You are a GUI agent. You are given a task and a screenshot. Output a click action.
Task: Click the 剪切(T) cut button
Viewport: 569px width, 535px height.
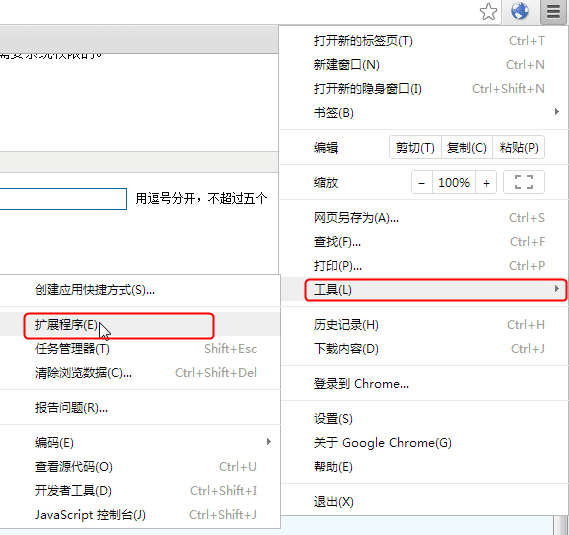tap(415, 147)
